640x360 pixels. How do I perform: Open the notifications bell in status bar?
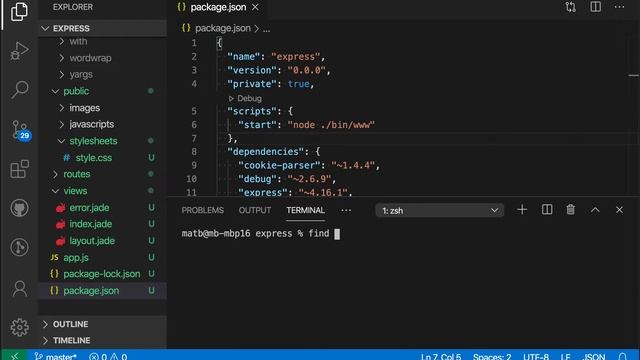tap(622, 356)
